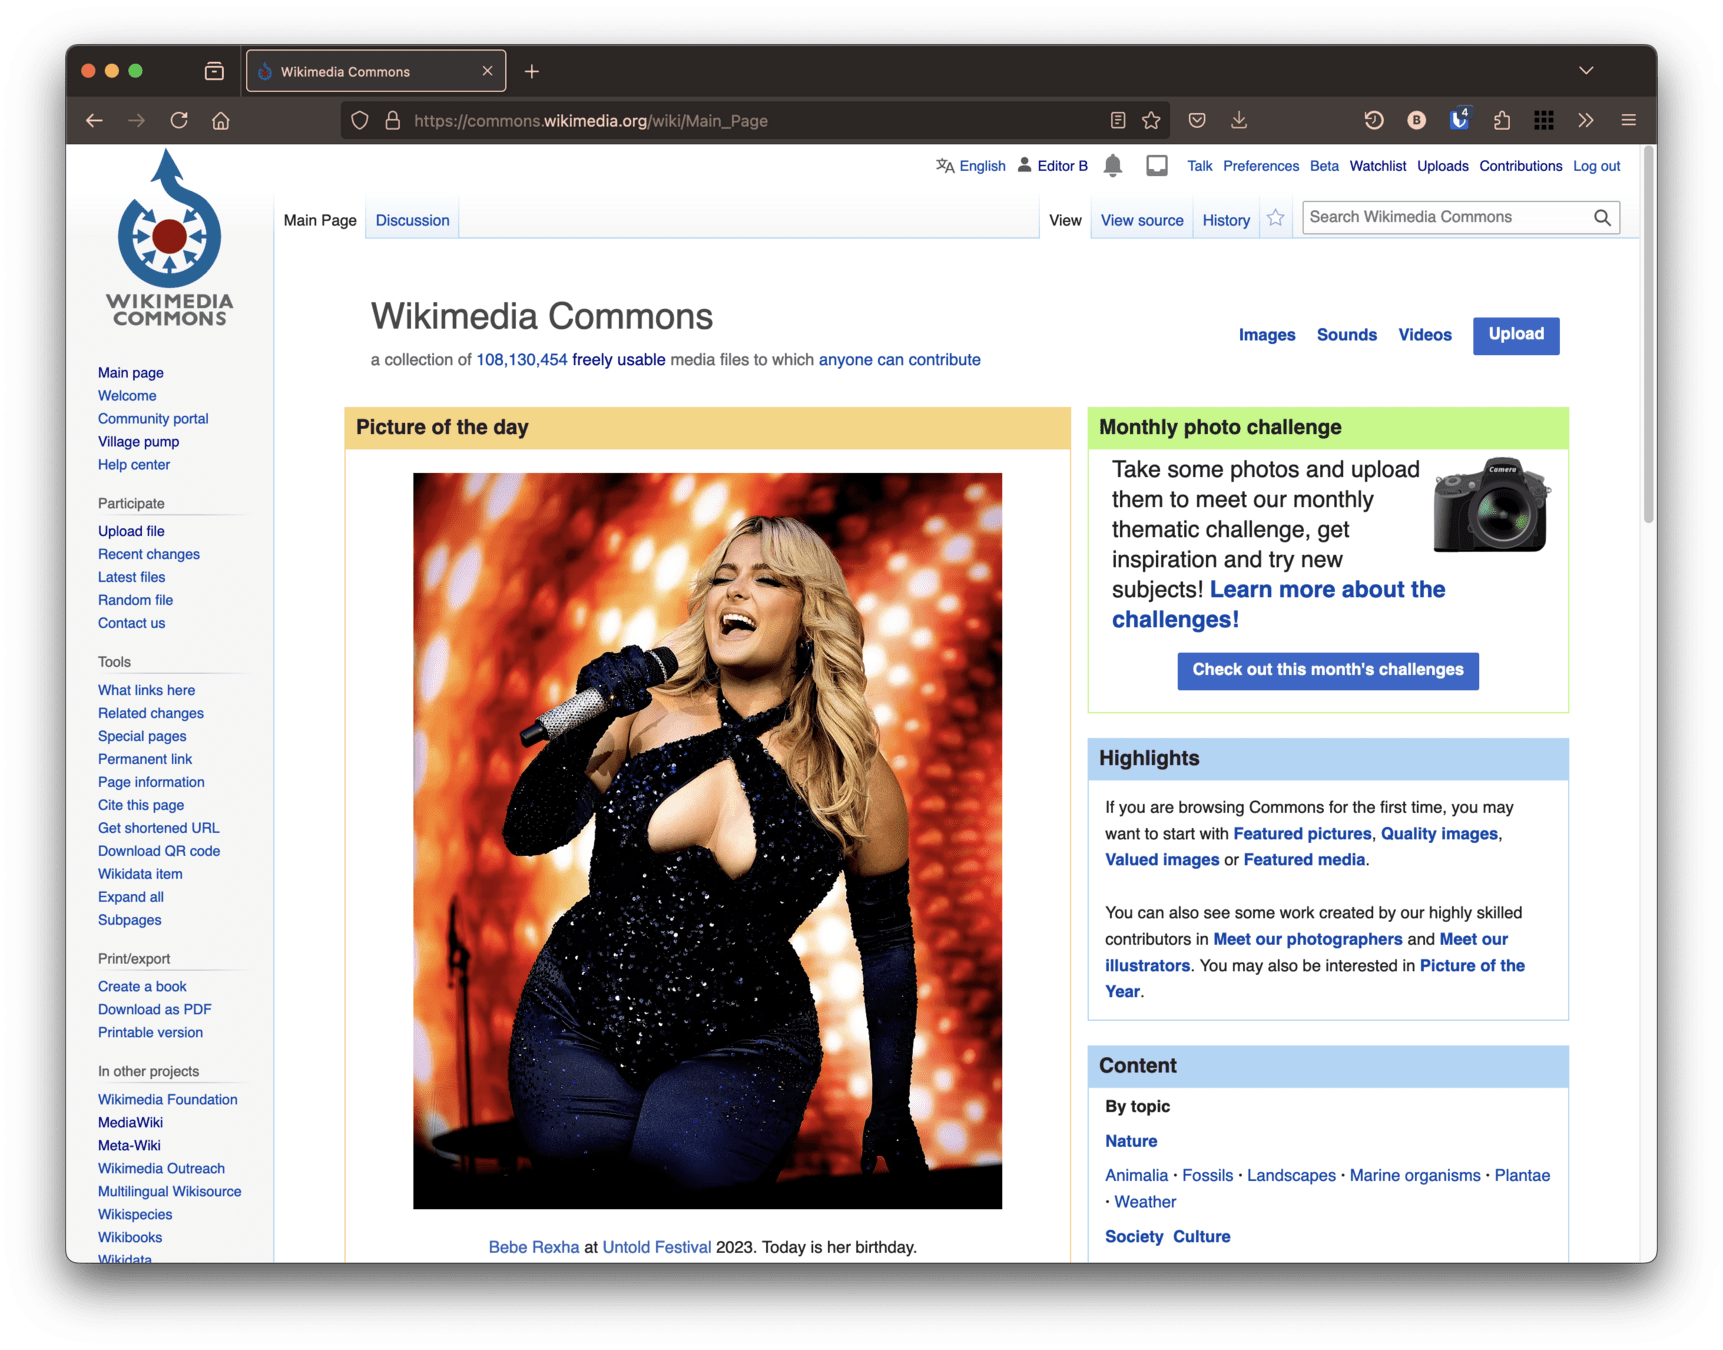Open the Videos link
This screenshot has height=1350, width=1723.
click(x=1425, y=335)
